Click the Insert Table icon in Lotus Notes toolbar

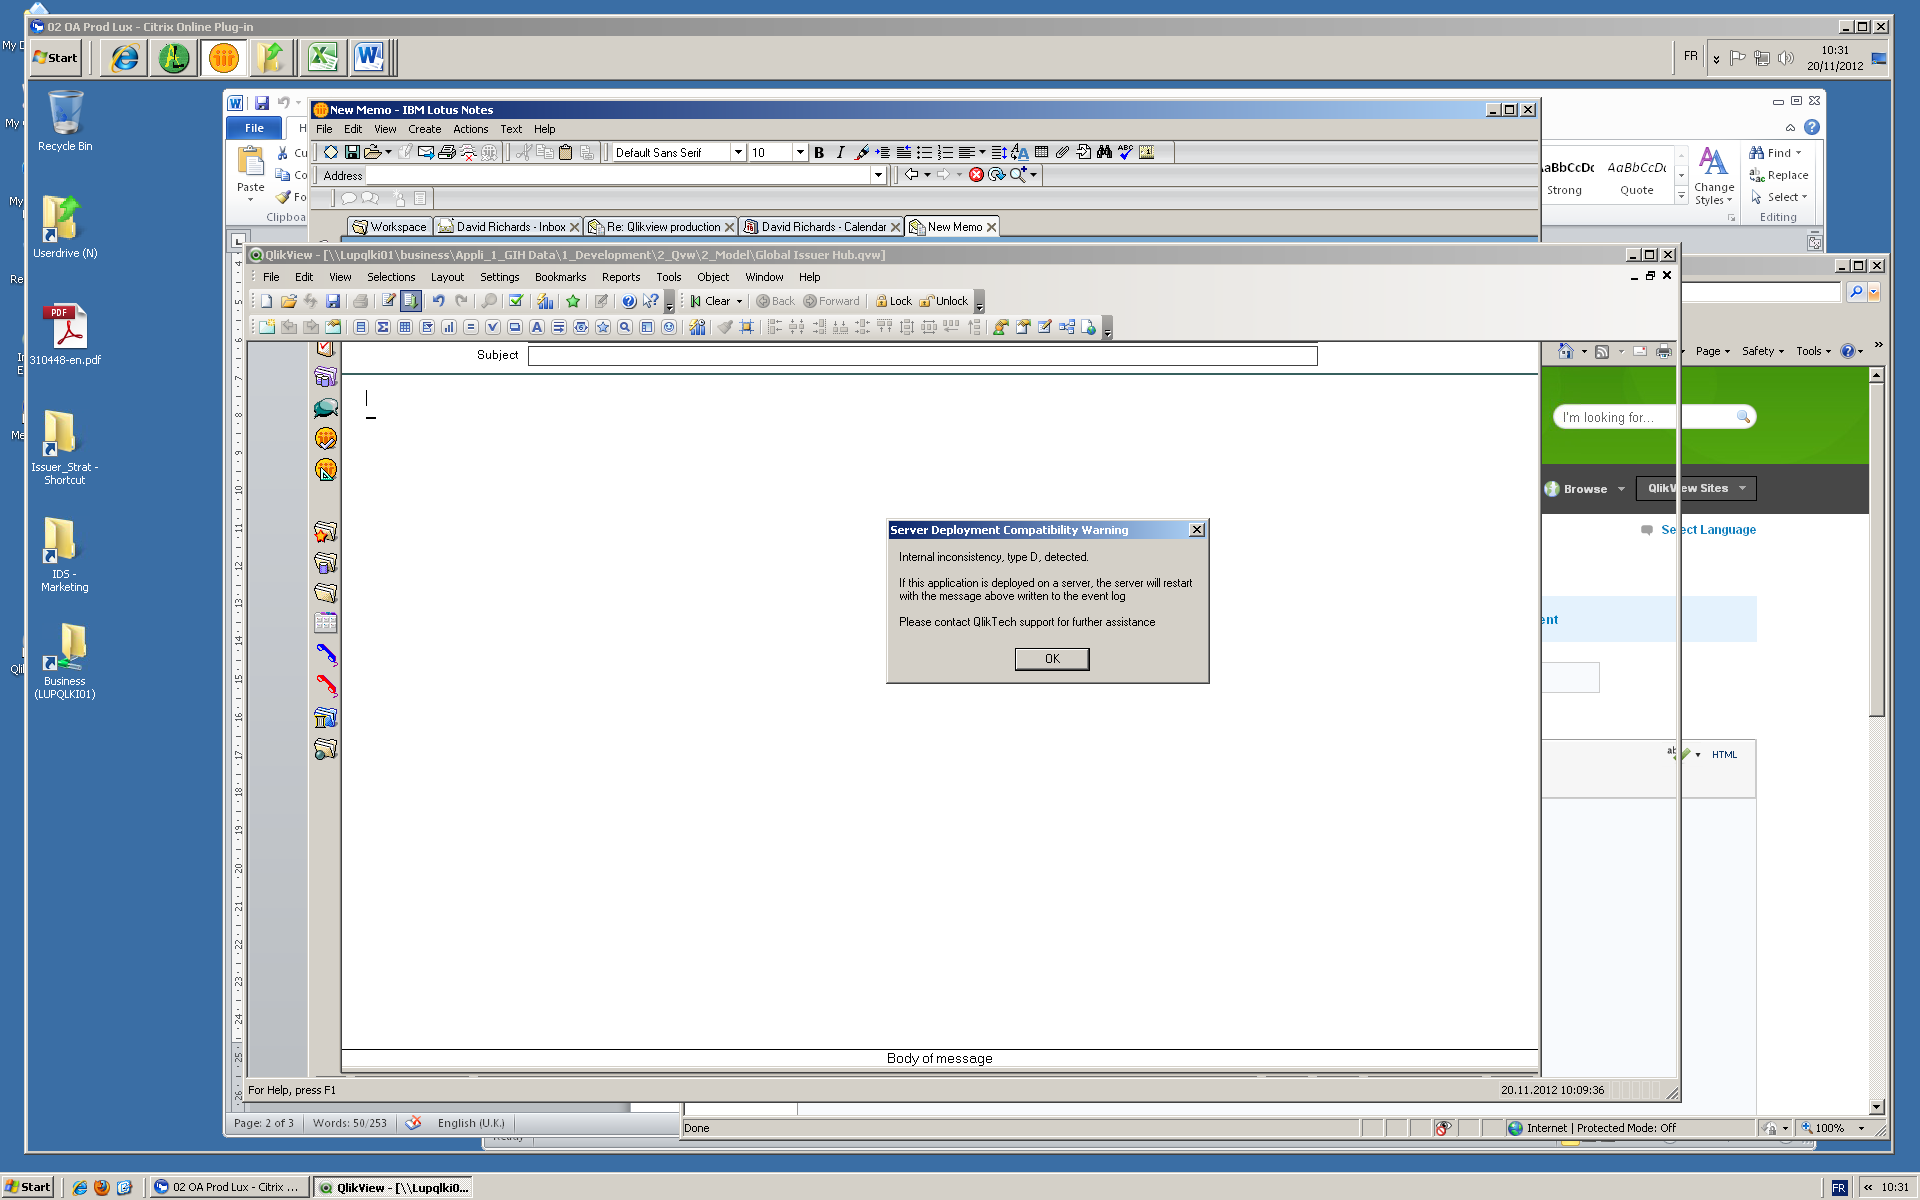(x=1041, y=152)
